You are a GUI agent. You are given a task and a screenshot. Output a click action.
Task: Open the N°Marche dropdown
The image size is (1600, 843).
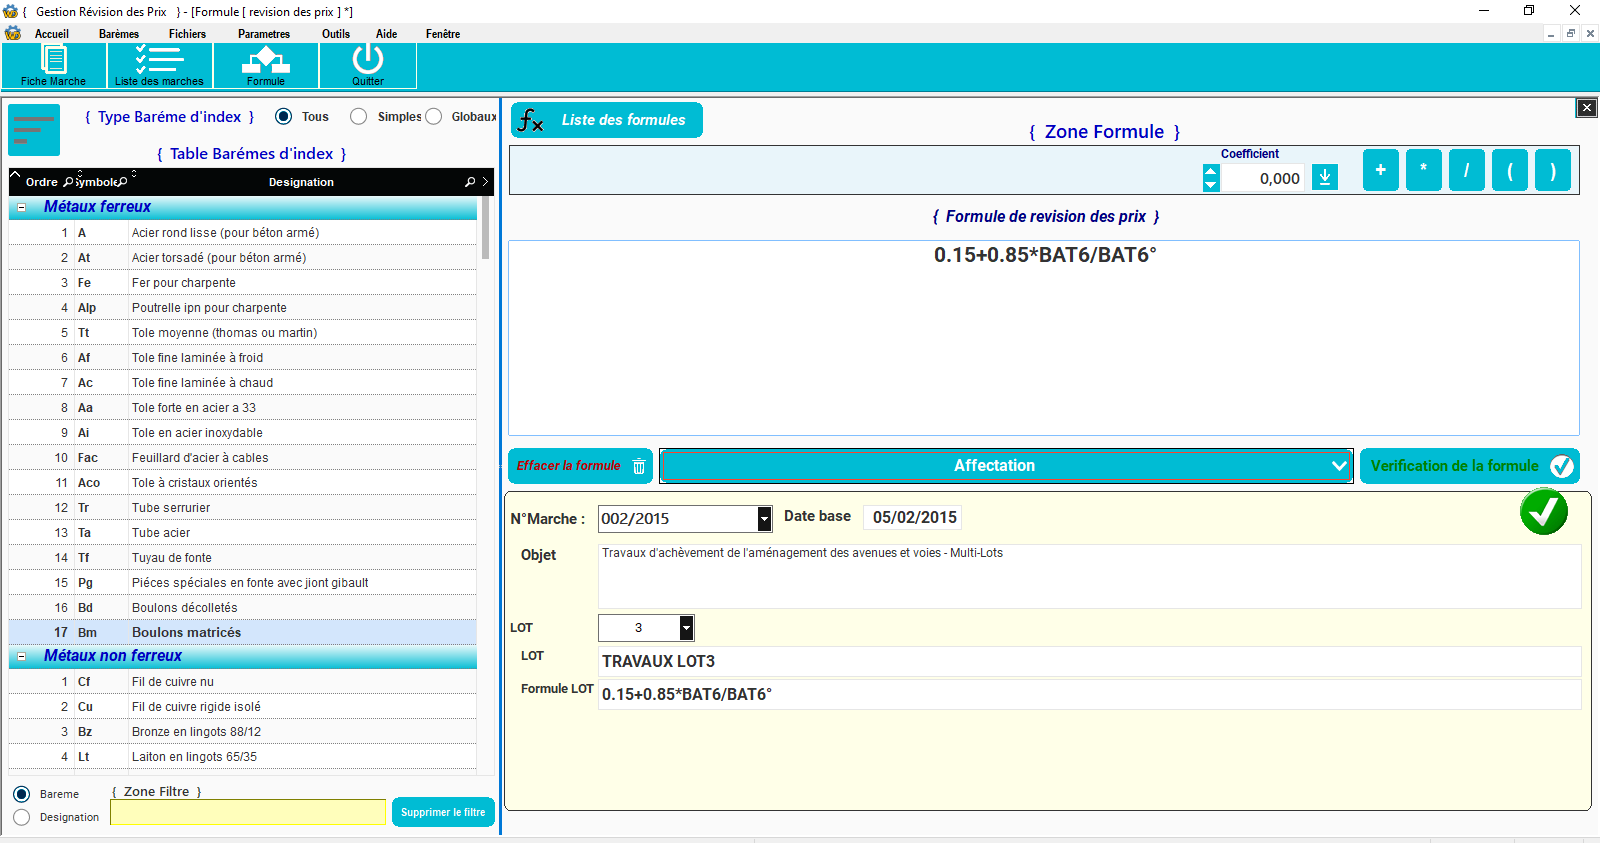[764, 518]
